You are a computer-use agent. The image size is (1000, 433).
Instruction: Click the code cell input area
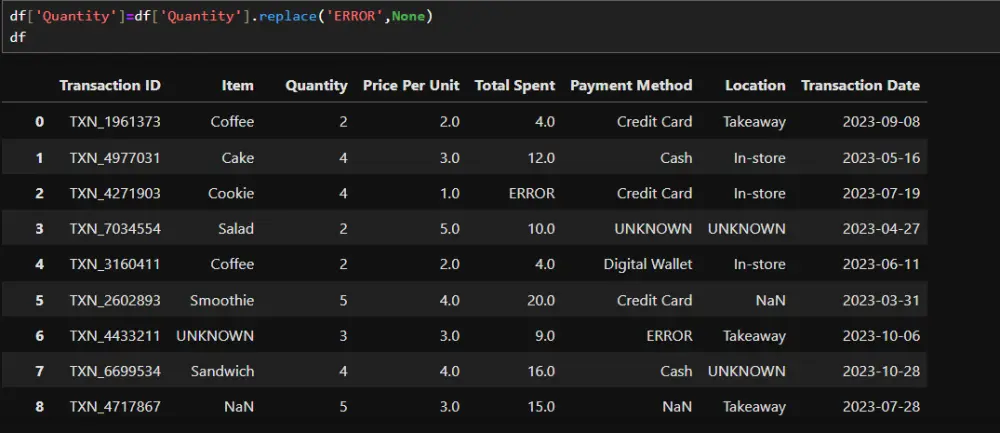[500, 27]
